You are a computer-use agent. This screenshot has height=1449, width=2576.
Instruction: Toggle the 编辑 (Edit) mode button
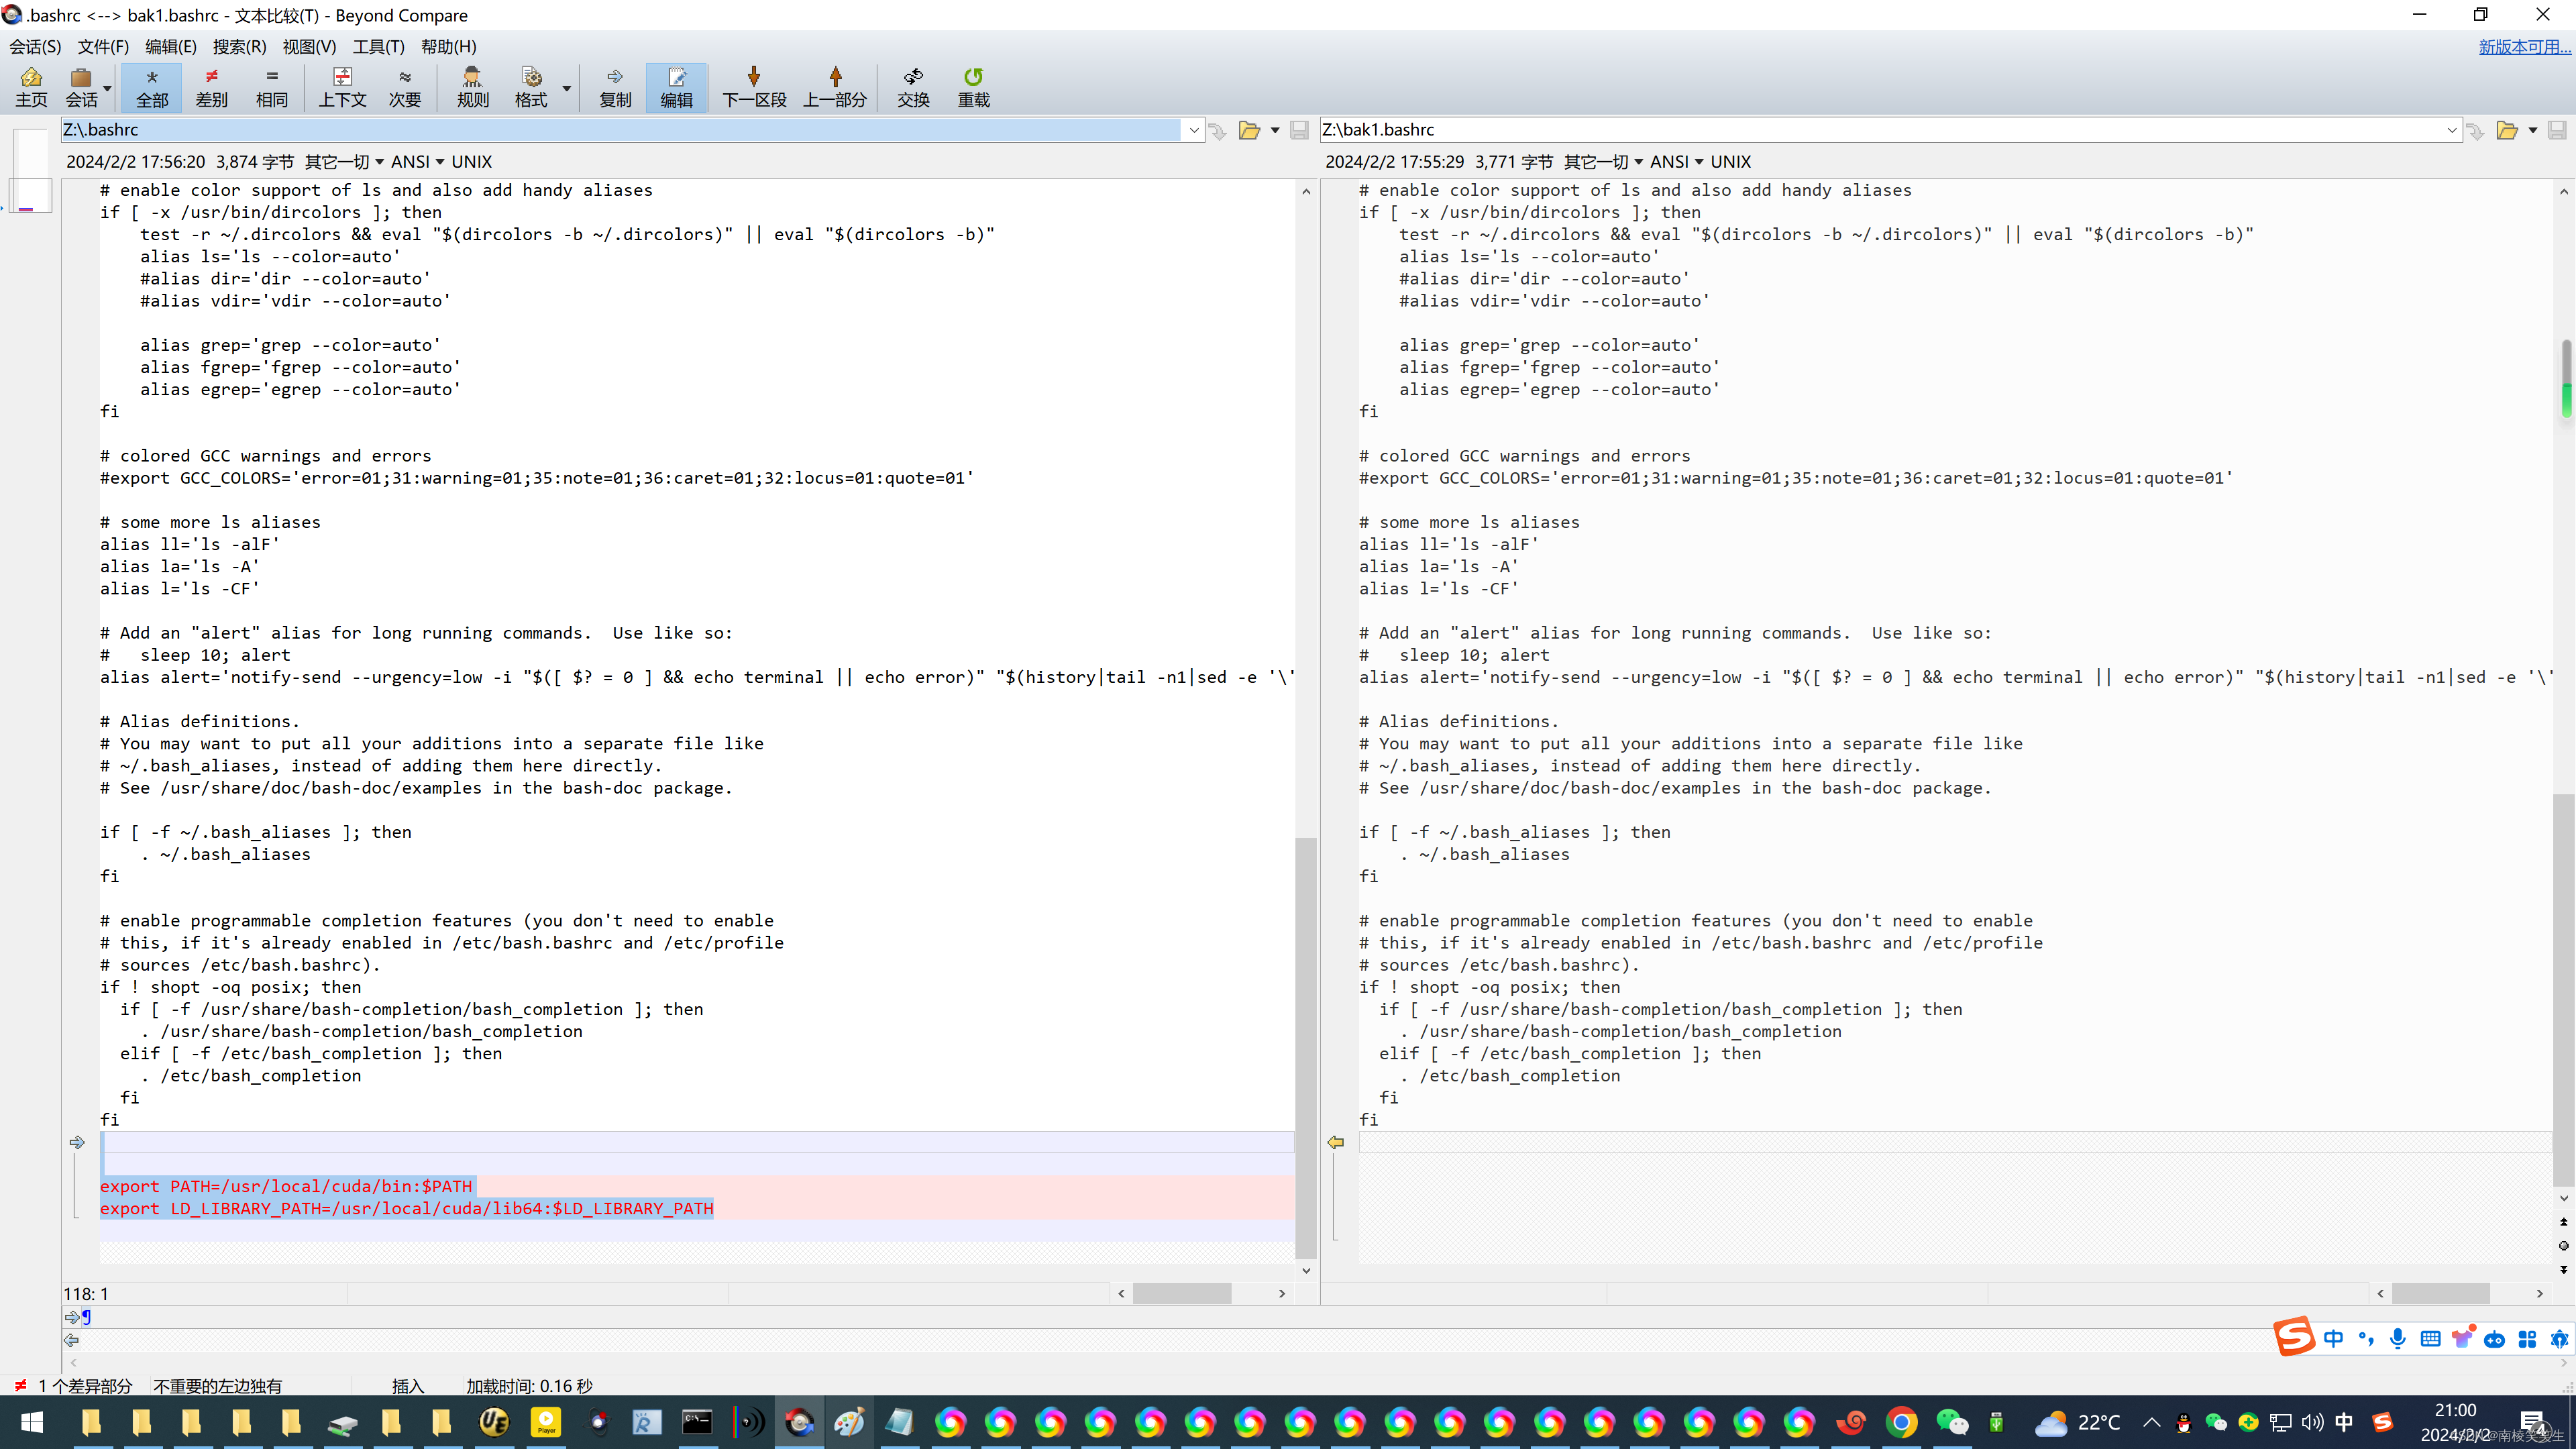pyautogui.click(x=677, y=87)
